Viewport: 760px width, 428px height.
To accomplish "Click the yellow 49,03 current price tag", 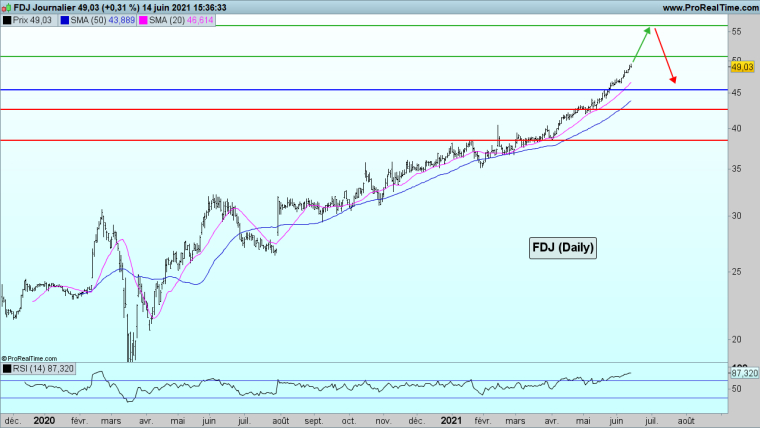I will pos(743,67).
